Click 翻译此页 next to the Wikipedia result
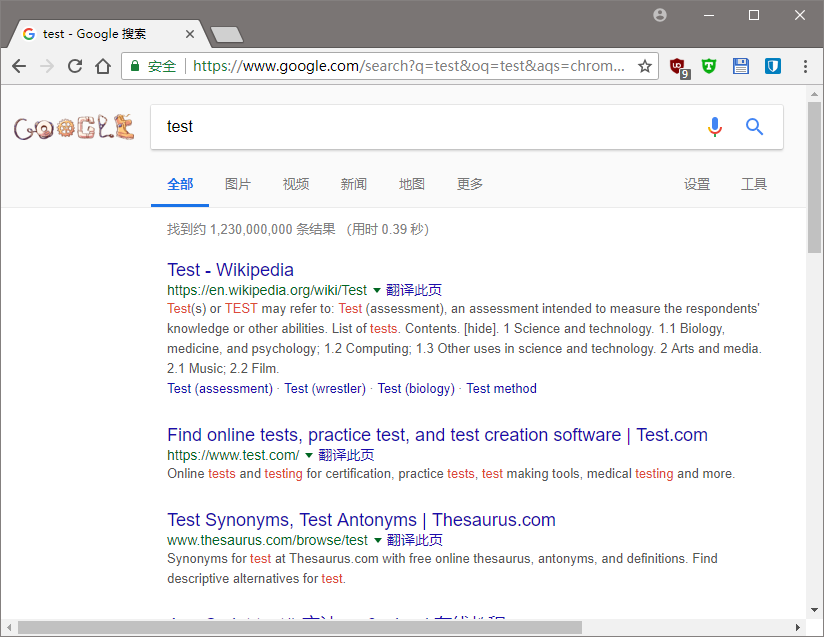Viewport: 824px width, 637px height. [x=414, y=290]
